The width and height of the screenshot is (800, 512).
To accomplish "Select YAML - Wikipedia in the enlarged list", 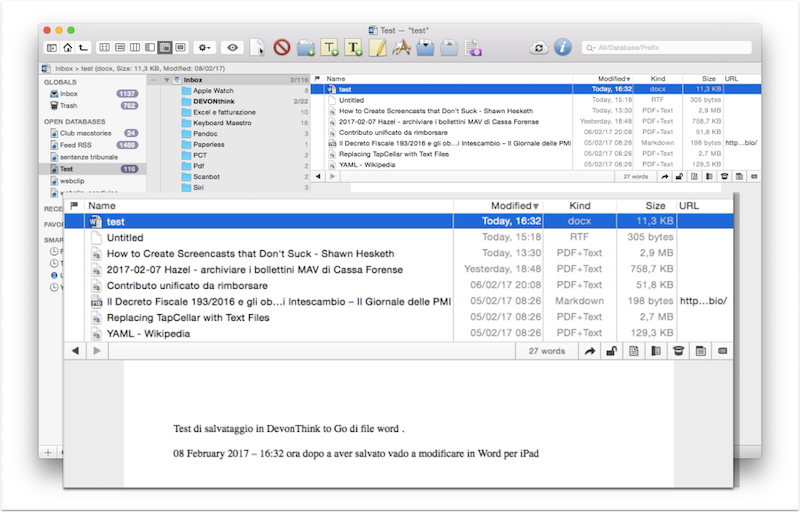I will [398, 334].
